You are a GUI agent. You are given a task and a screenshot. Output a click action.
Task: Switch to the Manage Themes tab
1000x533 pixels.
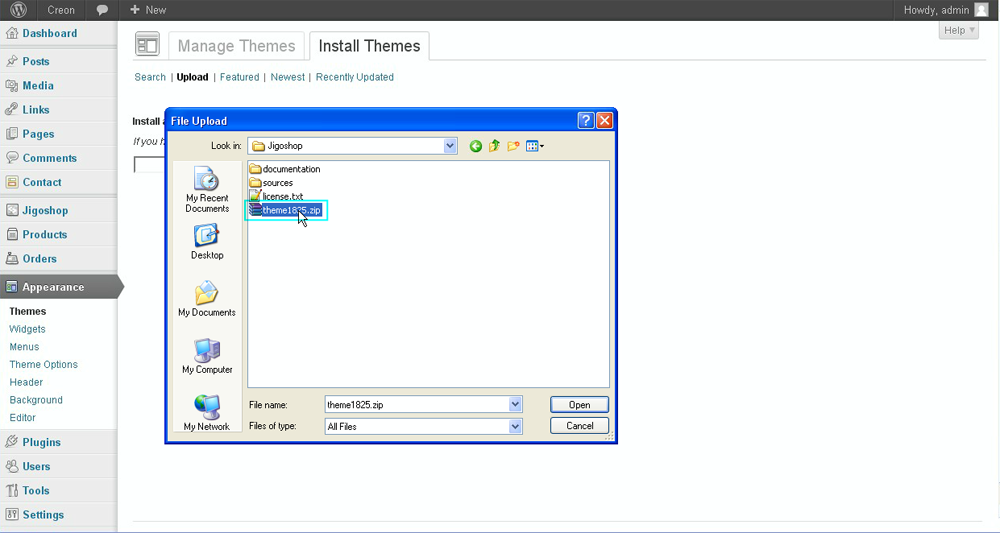236,46
